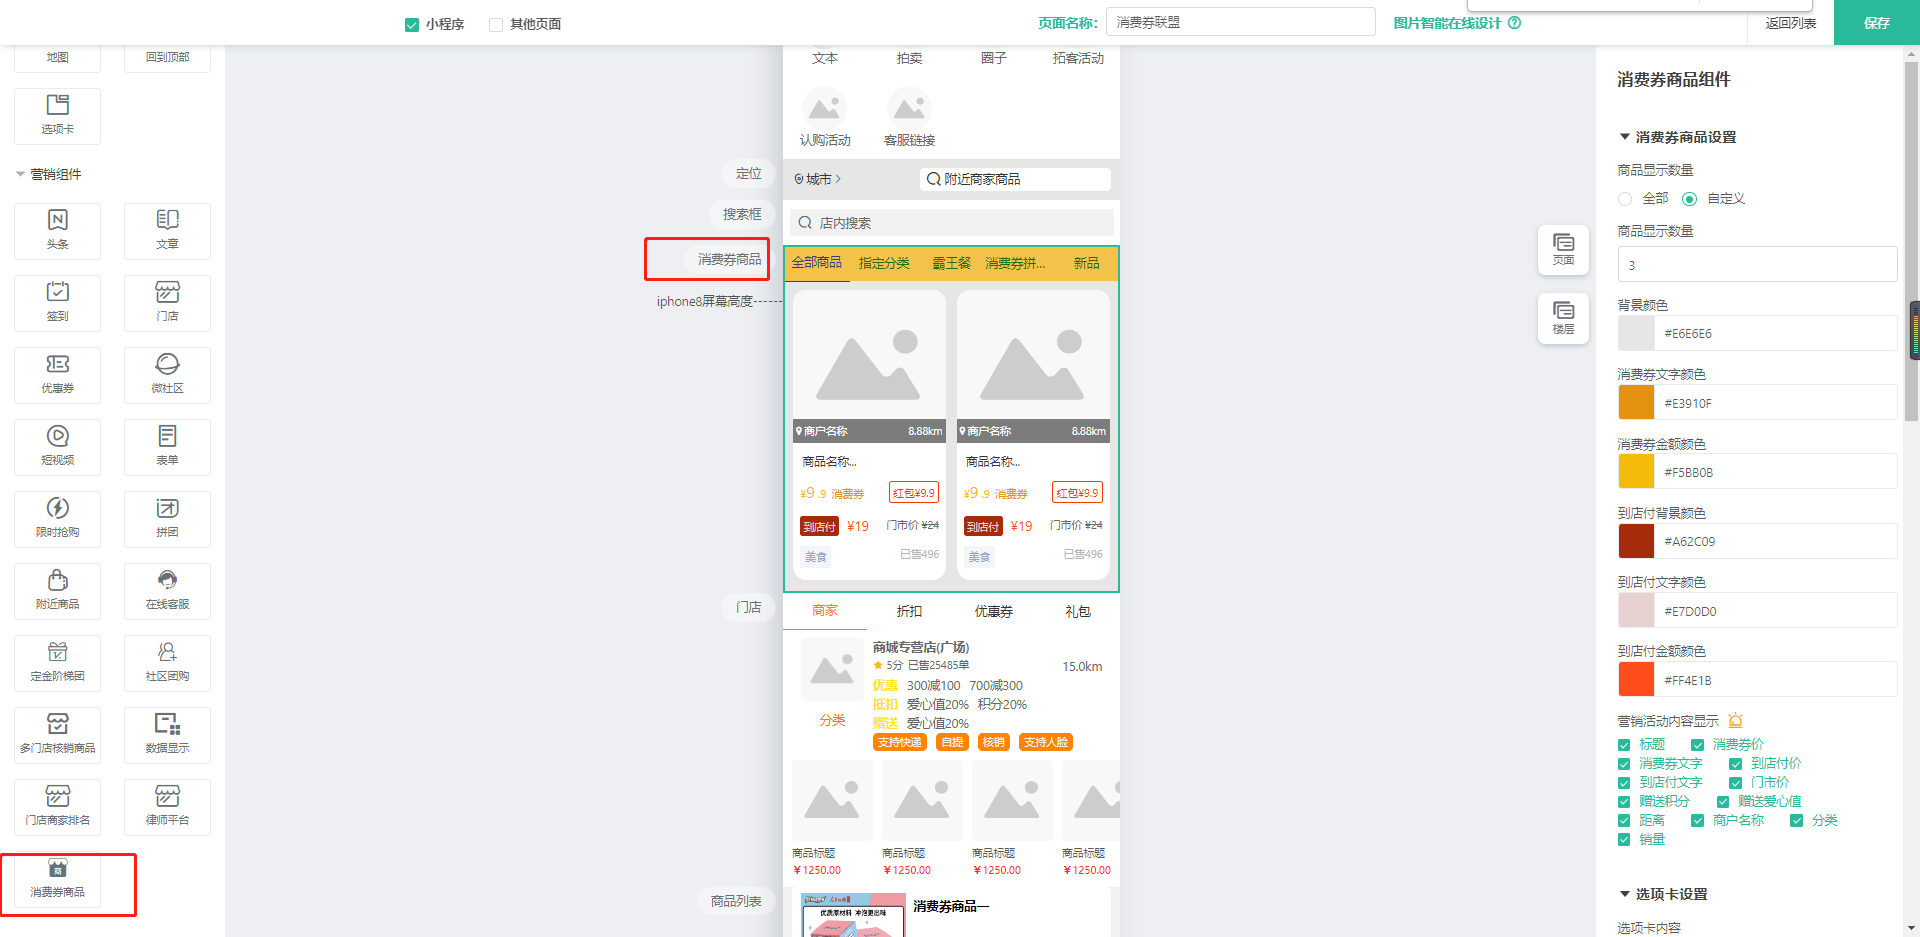Add the 短视频 short video component
Screen dimensions: 1920x937
tap(58, 447)
